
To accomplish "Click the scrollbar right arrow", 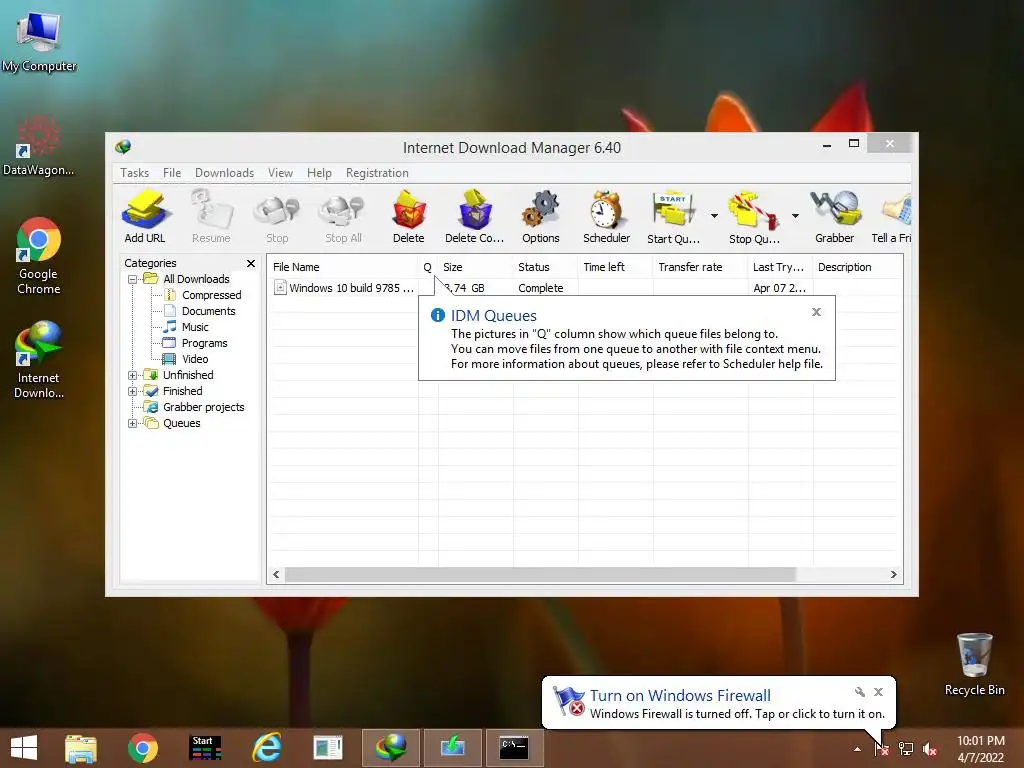I will click(x=893, y=575).
